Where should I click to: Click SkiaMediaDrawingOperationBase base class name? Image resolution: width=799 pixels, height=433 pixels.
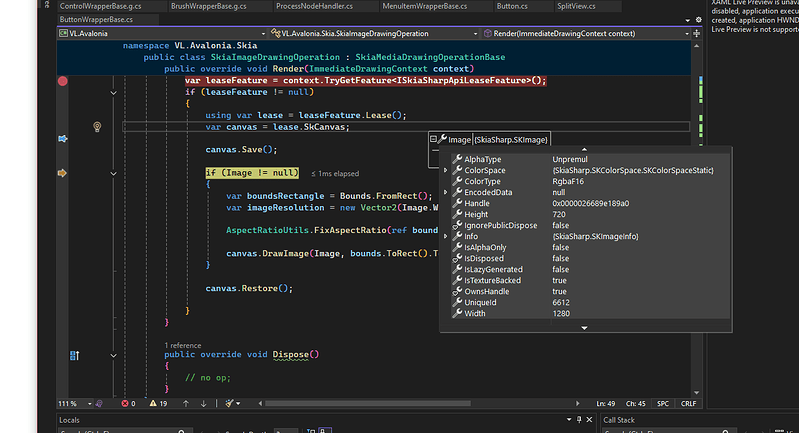[x=430, y=57]
